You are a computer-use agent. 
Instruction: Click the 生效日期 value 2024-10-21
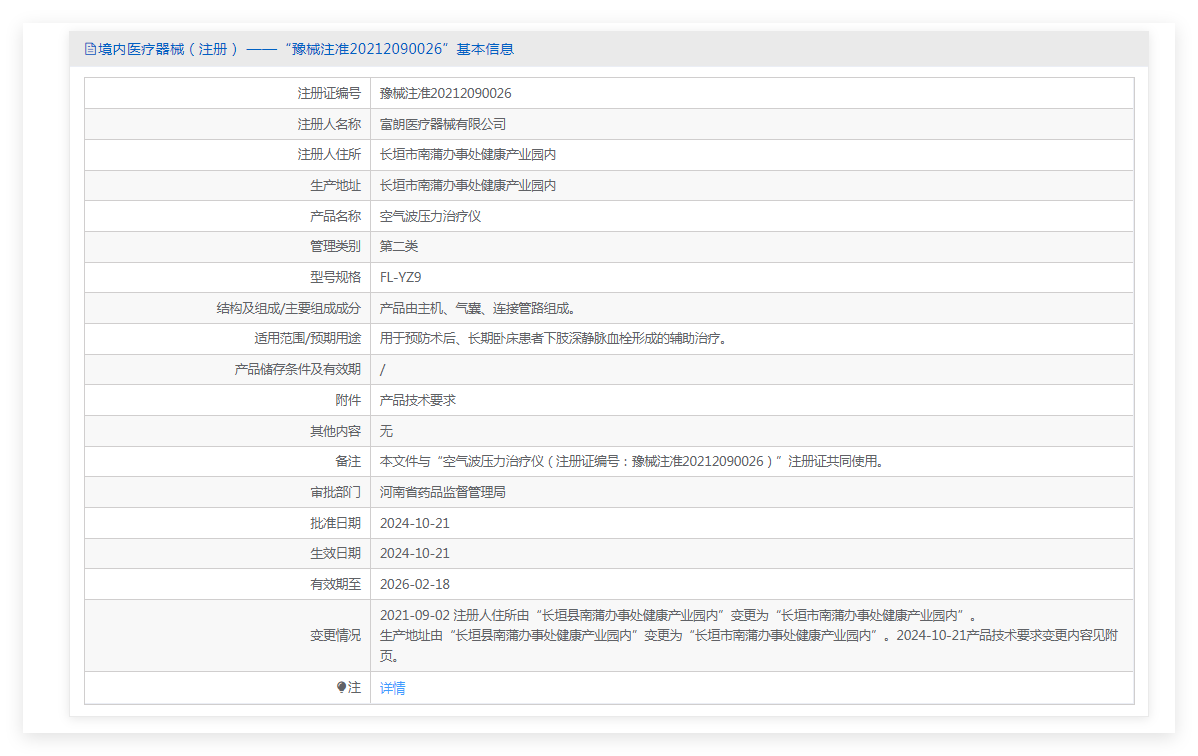click(x=415, y=553)
